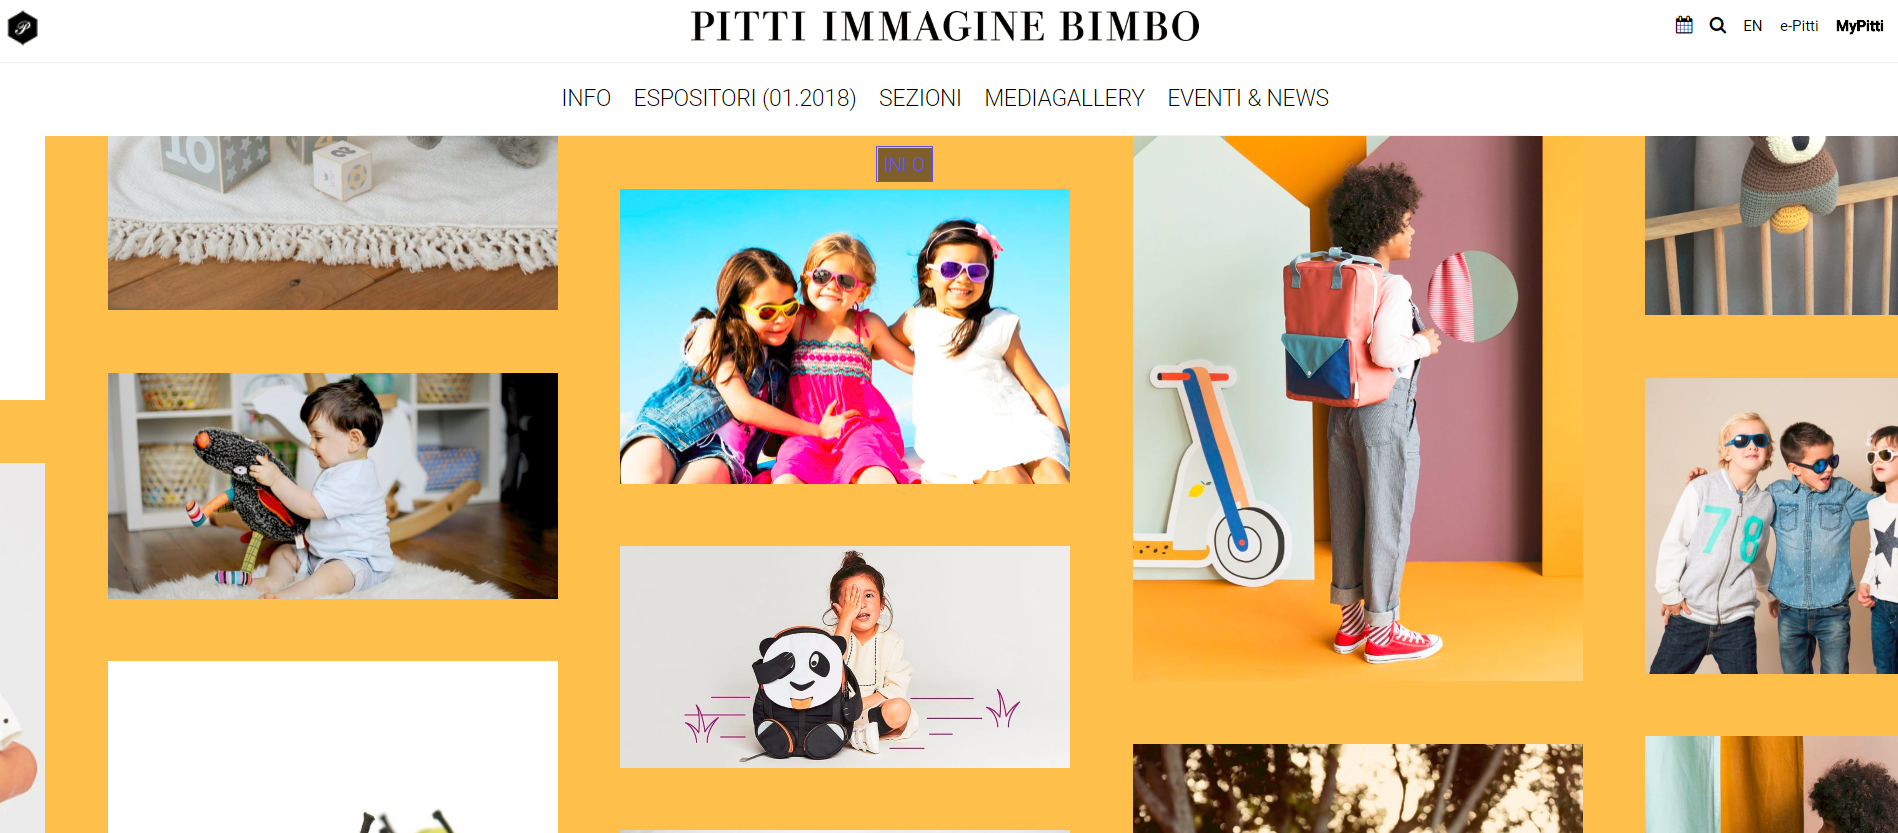The image size is (1898, 833).
Task: Open the crocheted owl toy photo
Action: click(x=1771, y=226)
